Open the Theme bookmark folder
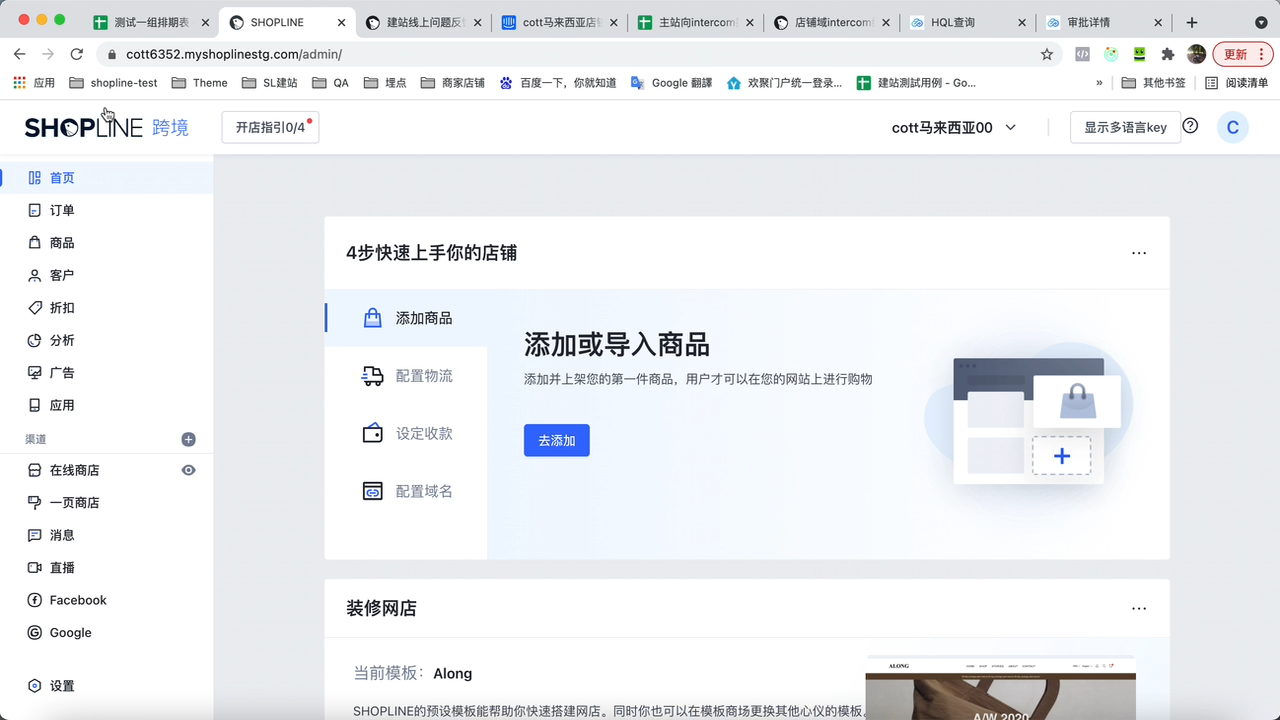Image resolution: width=1280 pixels, height=720 pixels. pyautogui.click(x=200, y=83)
